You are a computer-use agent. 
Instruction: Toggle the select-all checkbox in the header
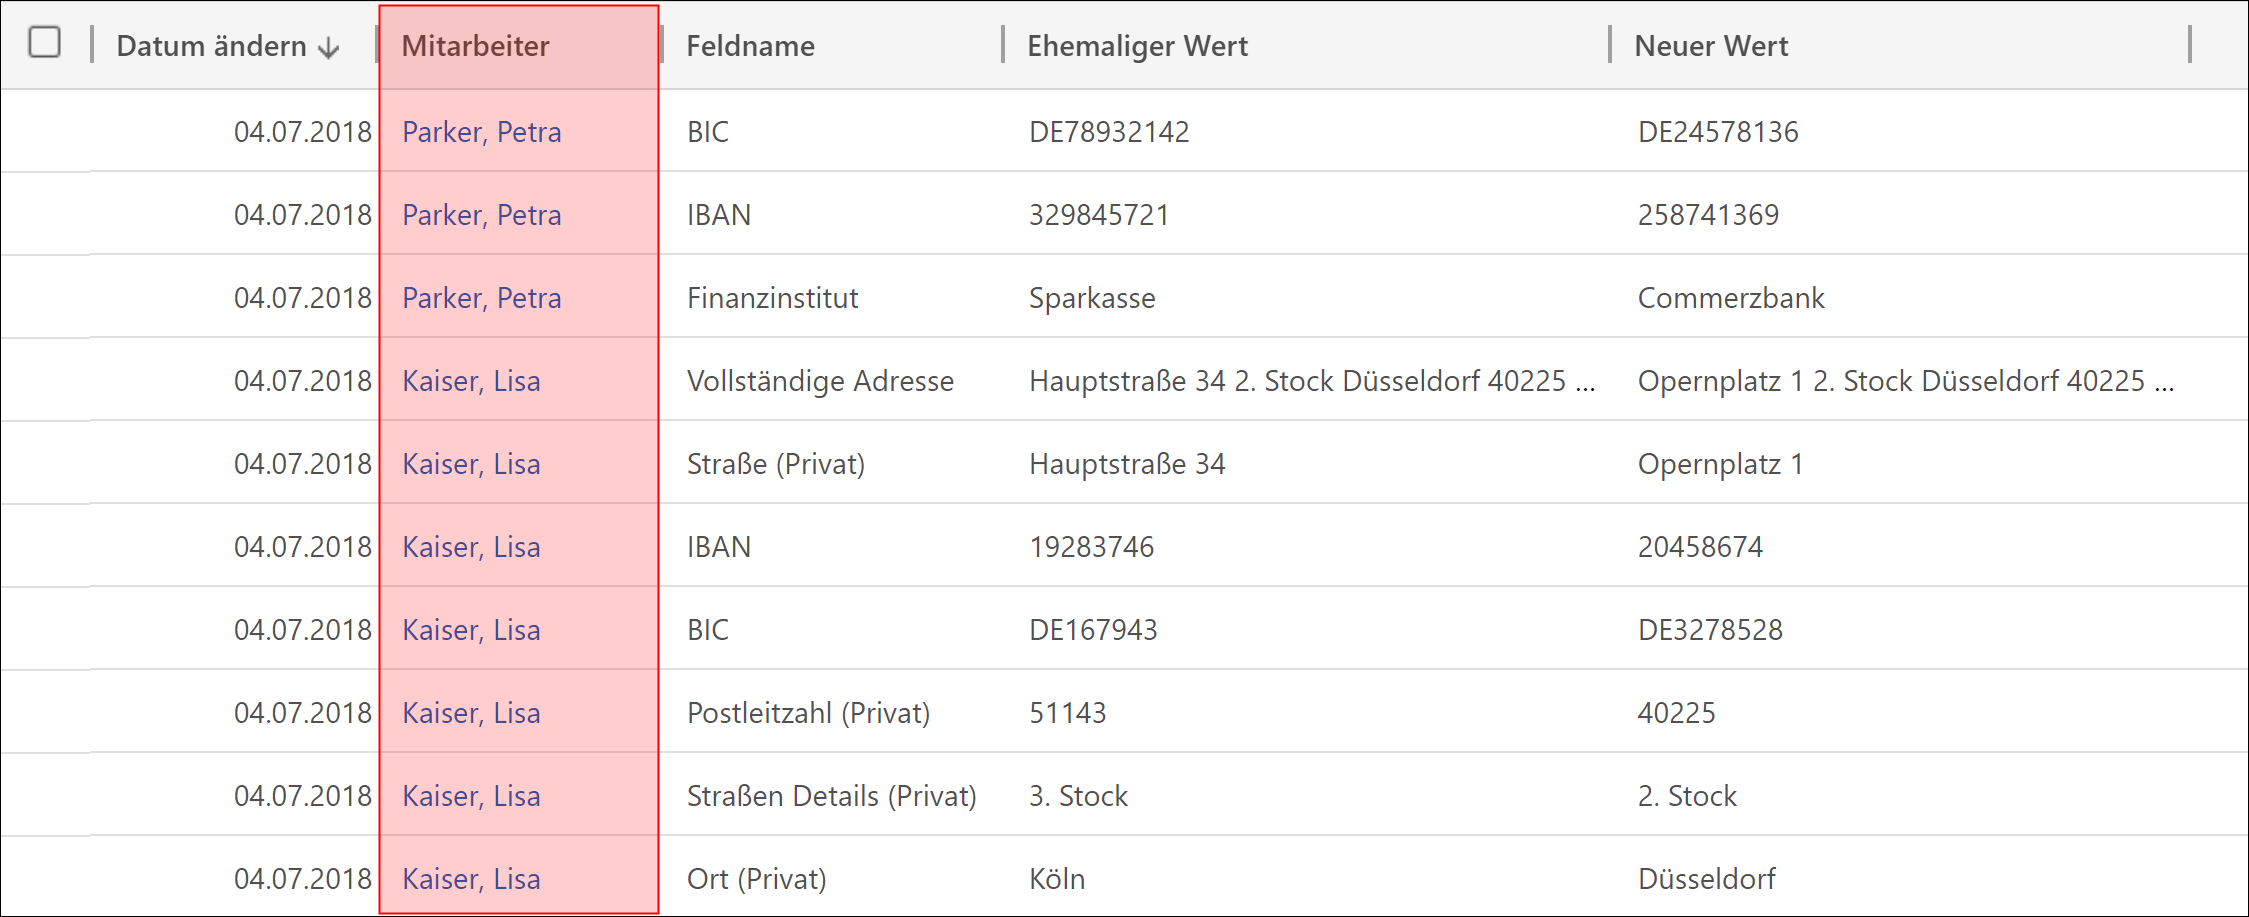(x=45, y=43)
